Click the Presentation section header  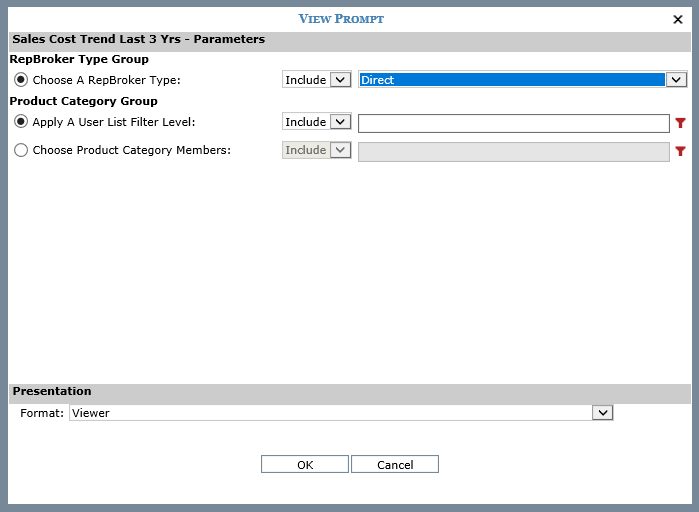coord(51,392)
